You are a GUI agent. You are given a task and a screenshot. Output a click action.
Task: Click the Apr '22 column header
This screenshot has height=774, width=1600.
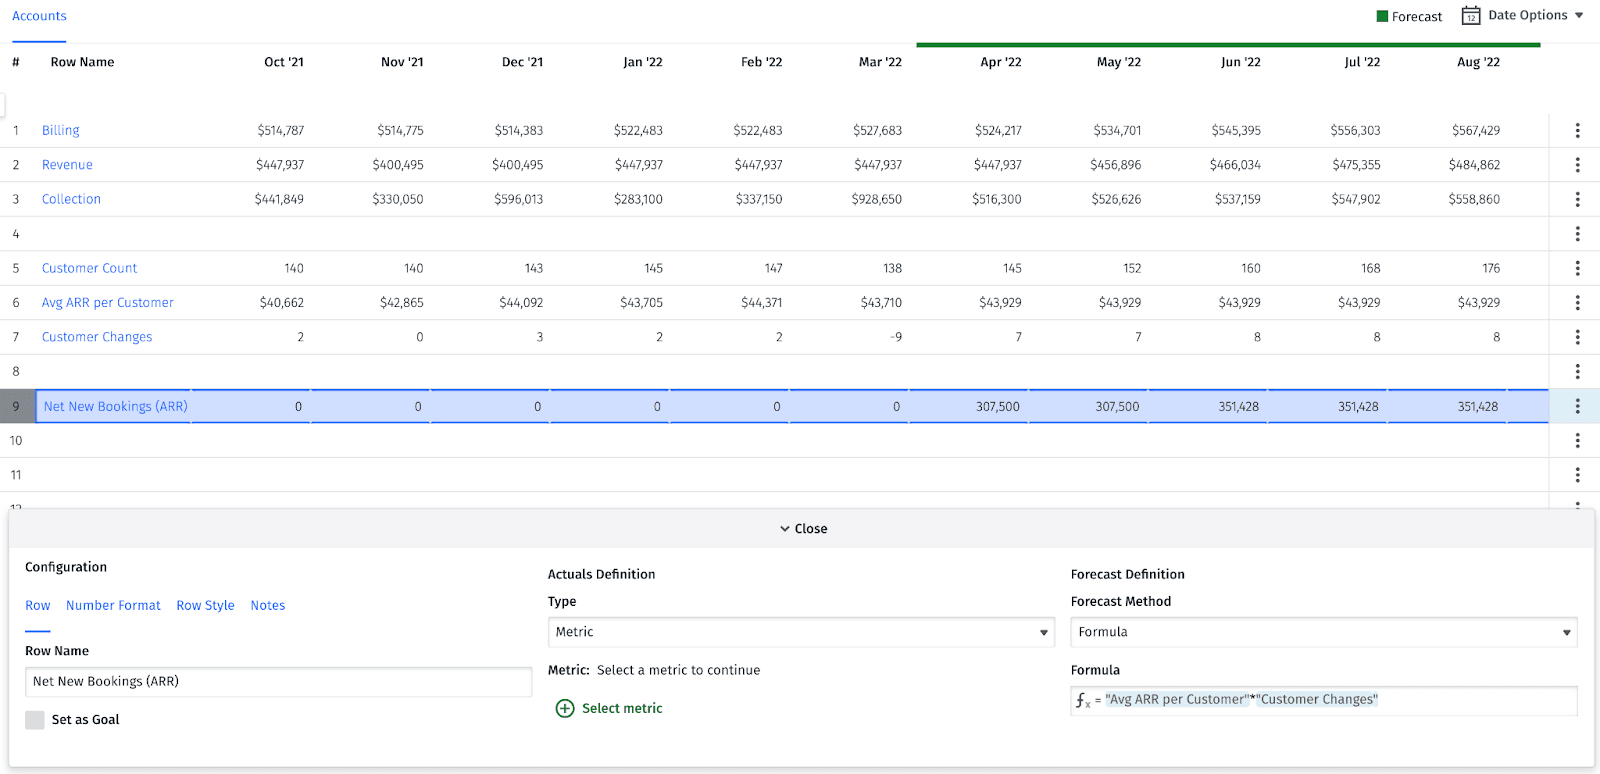pyautogui.click(x=1001, y=62)
